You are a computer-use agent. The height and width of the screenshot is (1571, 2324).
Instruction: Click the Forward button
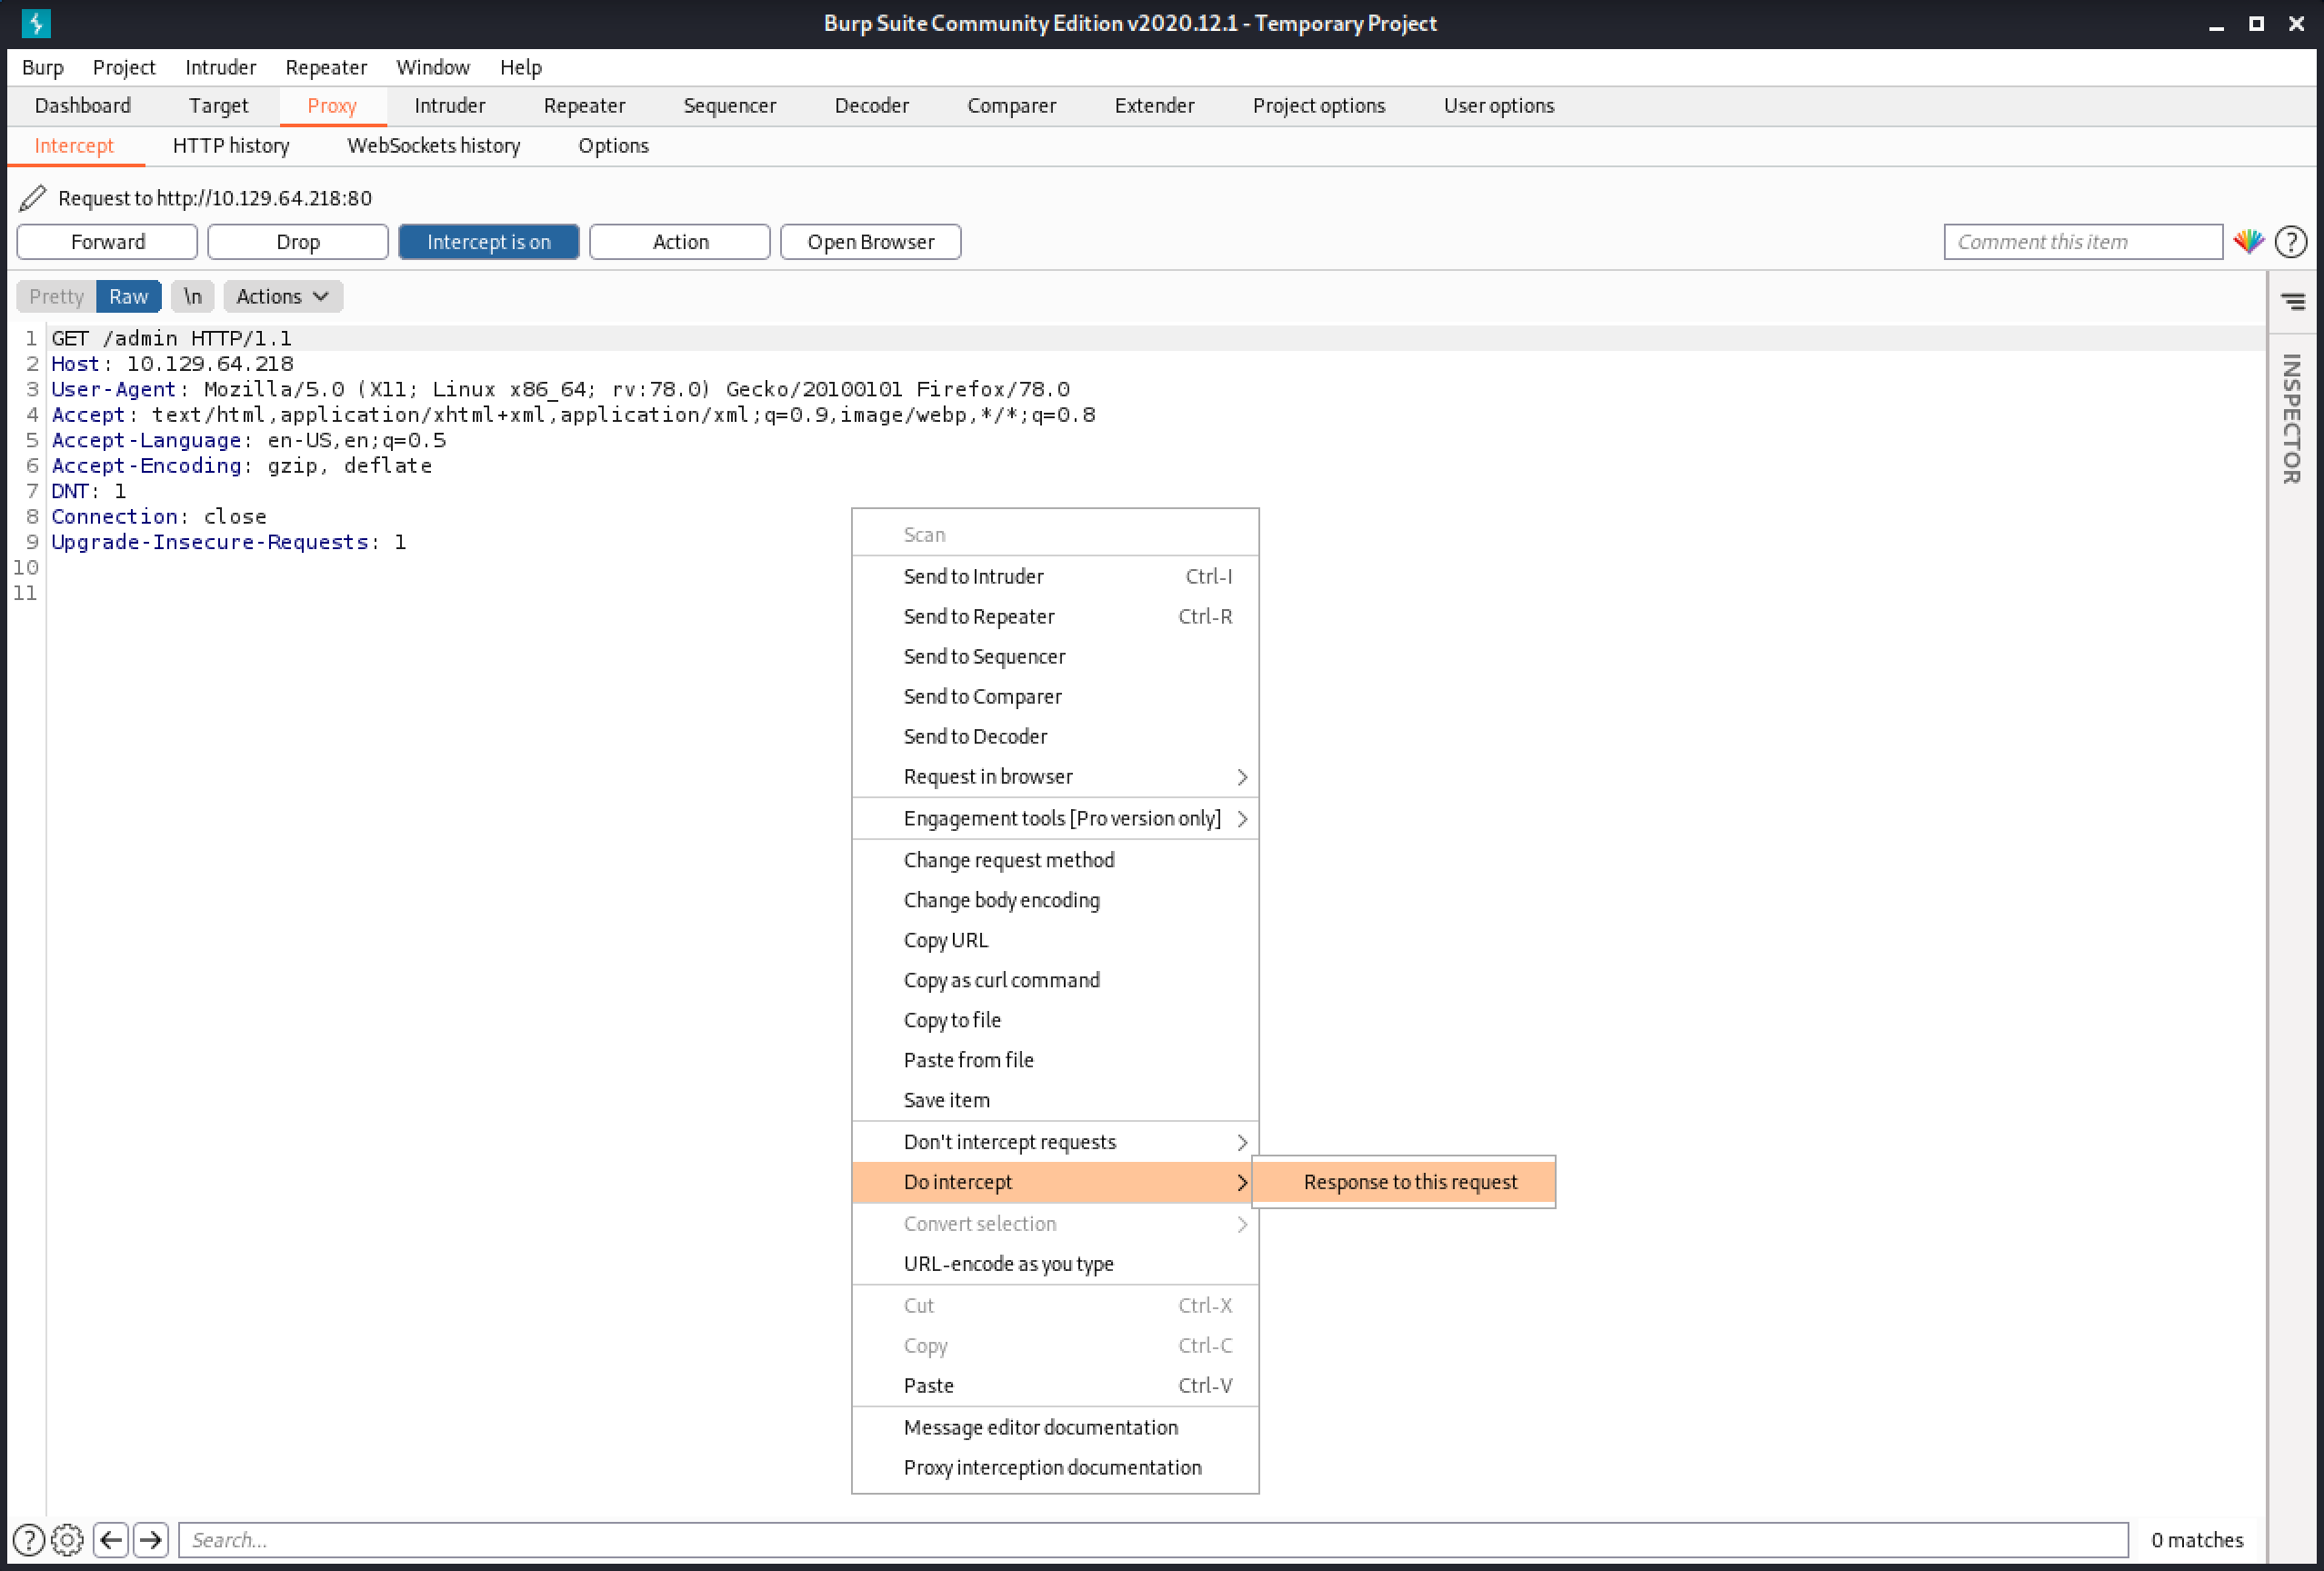tap(107, 242)
